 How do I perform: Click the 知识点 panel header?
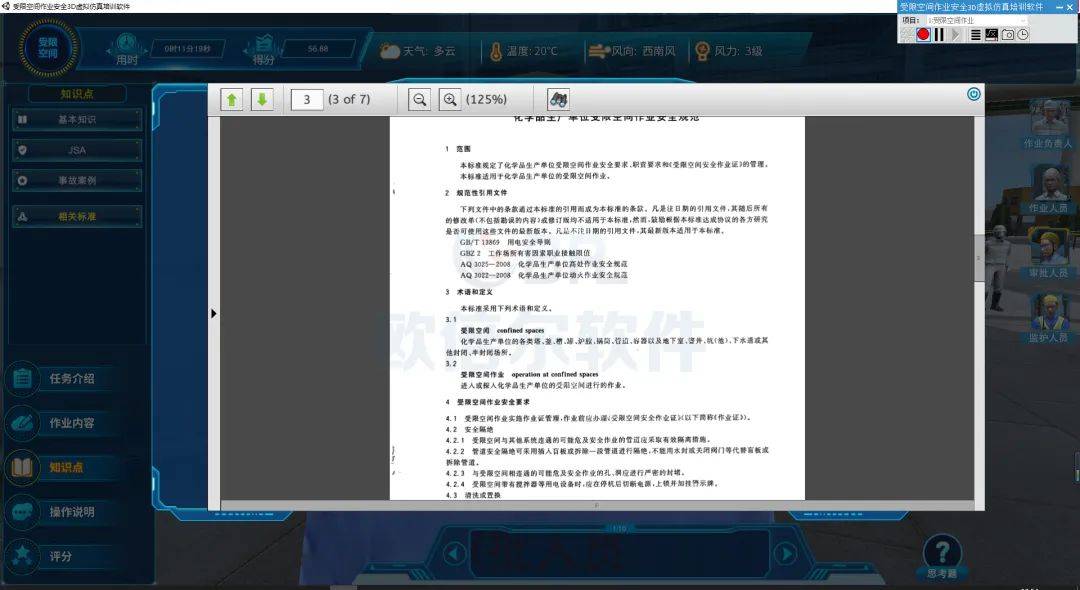tap(76, 94)
